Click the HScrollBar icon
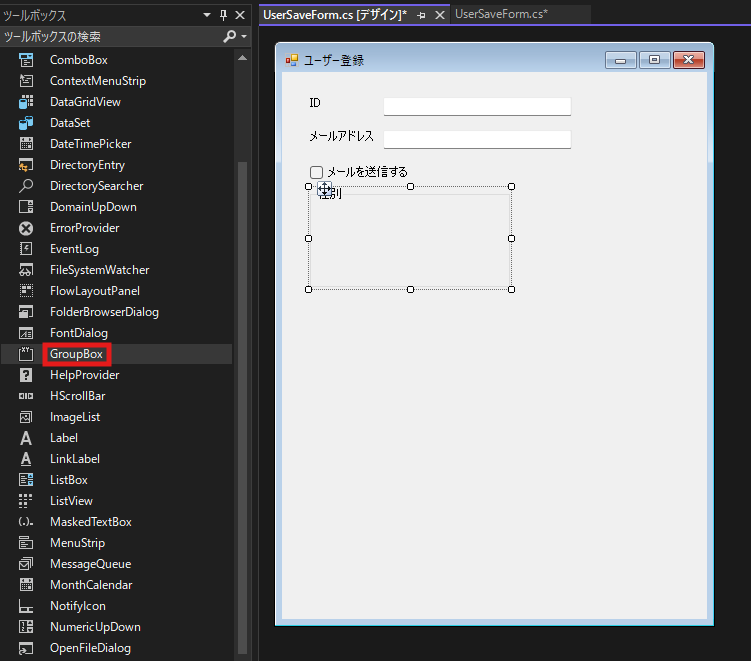 [x=26, y=396]
